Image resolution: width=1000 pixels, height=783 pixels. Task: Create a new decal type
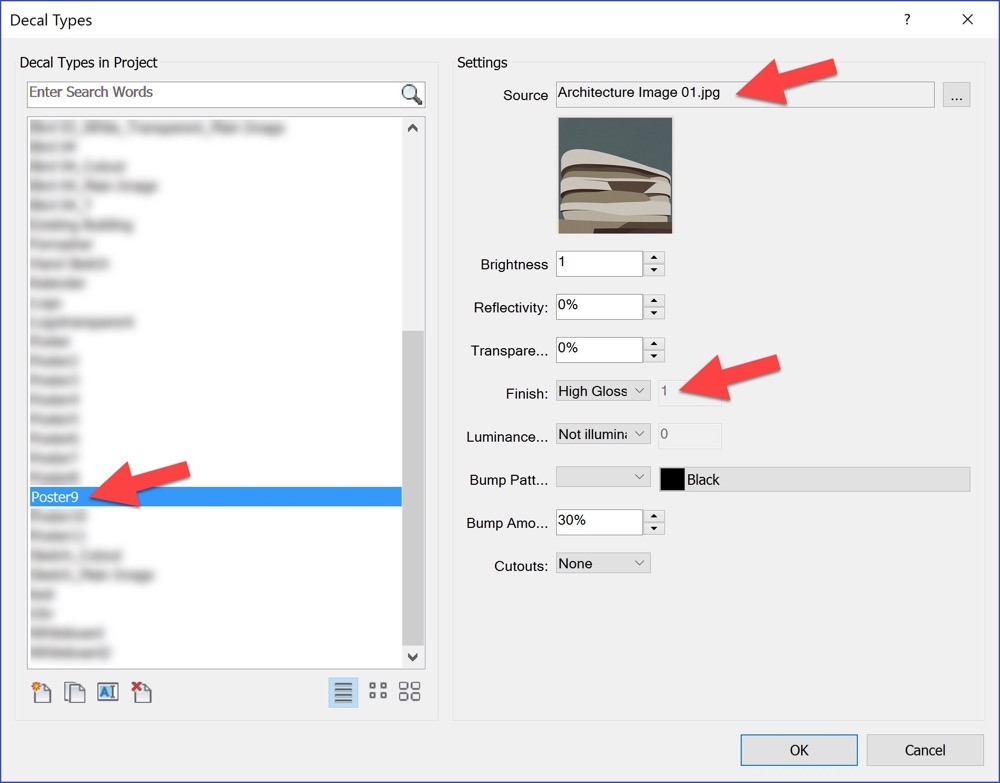click(40, 691)
